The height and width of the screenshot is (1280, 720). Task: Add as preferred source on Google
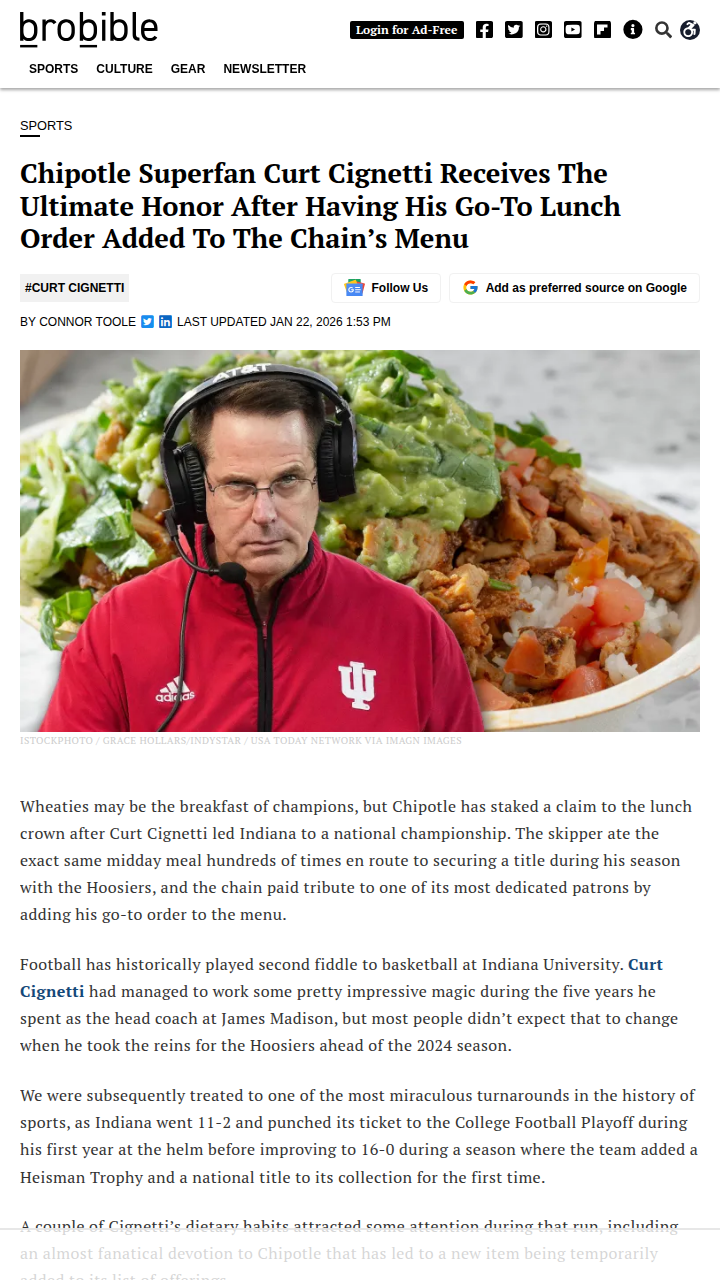pyautogui.click(x=574, y=288)
